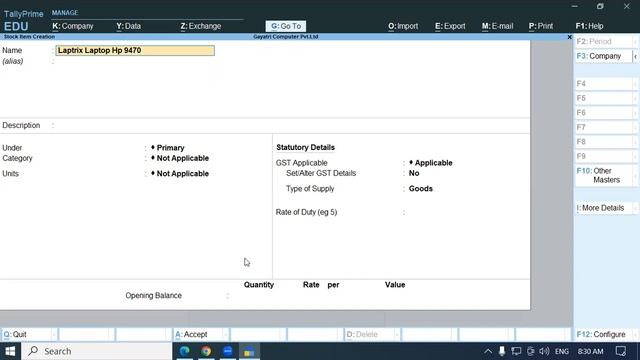This screenshot has width=640, height=360.
Task: Open the clock showing 8:30 AM
Action: pos(591,351)
